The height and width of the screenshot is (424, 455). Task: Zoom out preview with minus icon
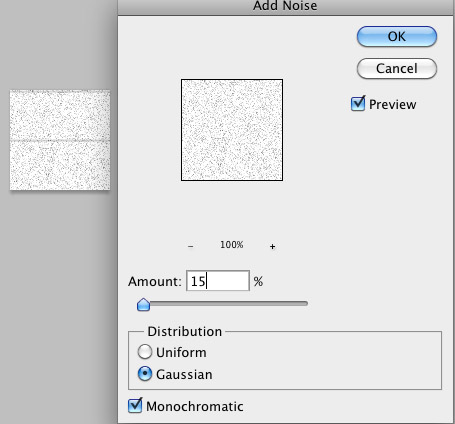190,246
